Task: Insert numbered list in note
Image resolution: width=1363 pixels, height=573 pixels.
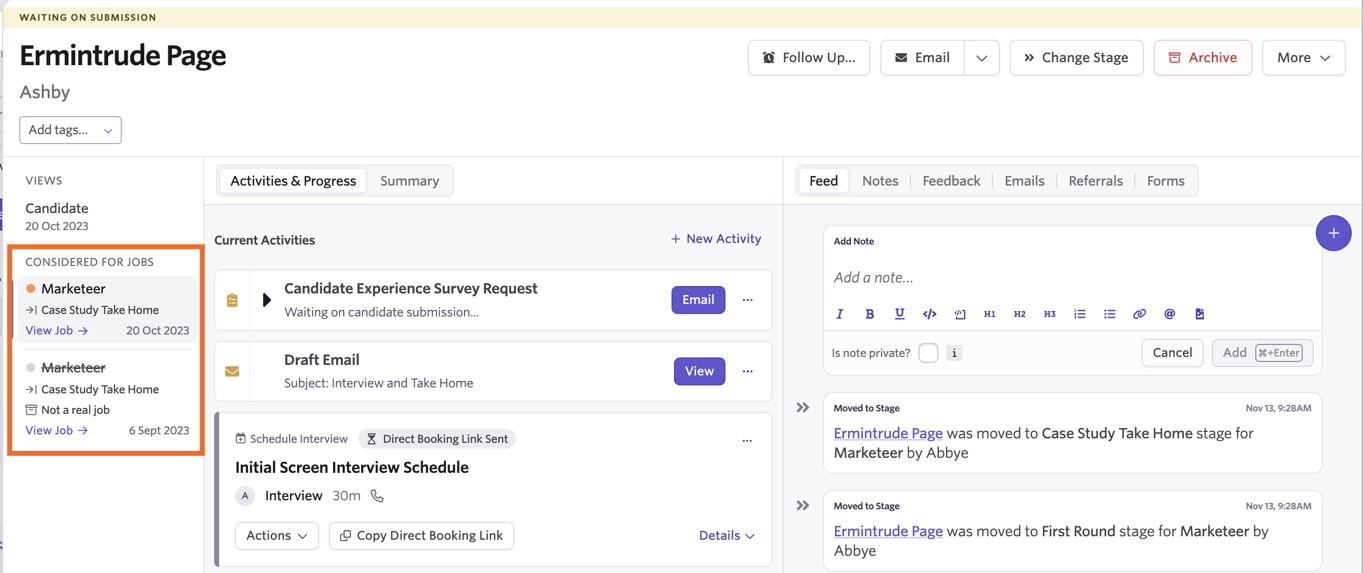Action: click(1079, 314)
